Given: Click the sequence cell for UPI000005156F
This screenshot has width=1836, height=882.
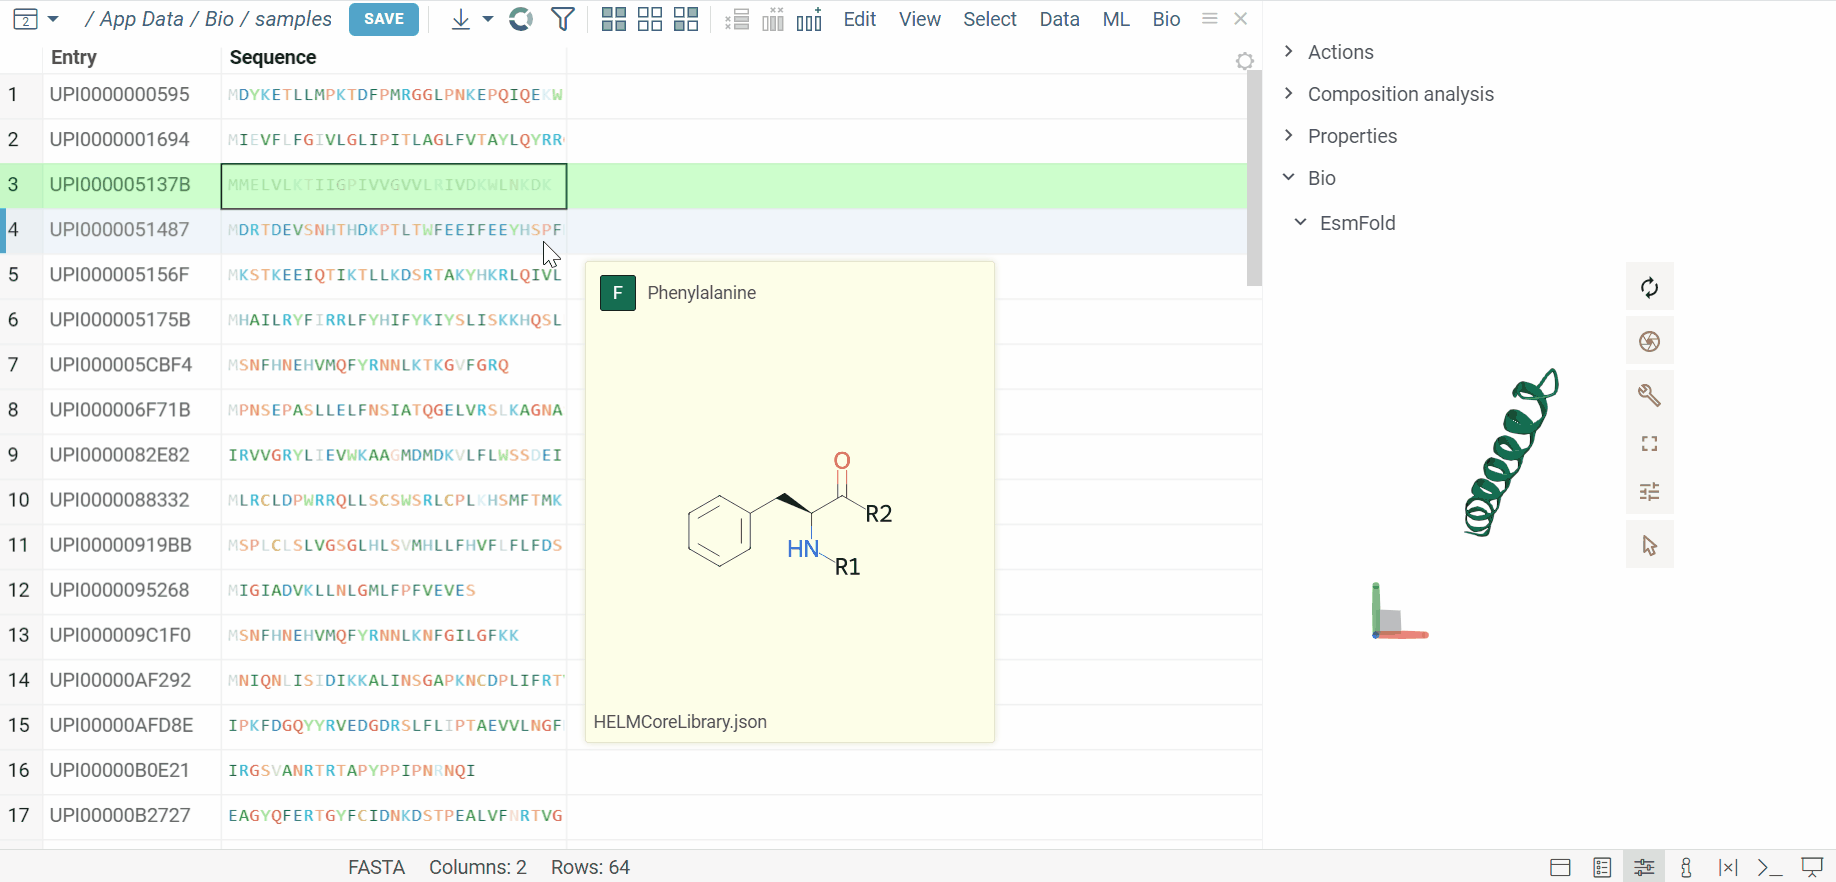Looking at the screenshot, I should click(394, 275).
